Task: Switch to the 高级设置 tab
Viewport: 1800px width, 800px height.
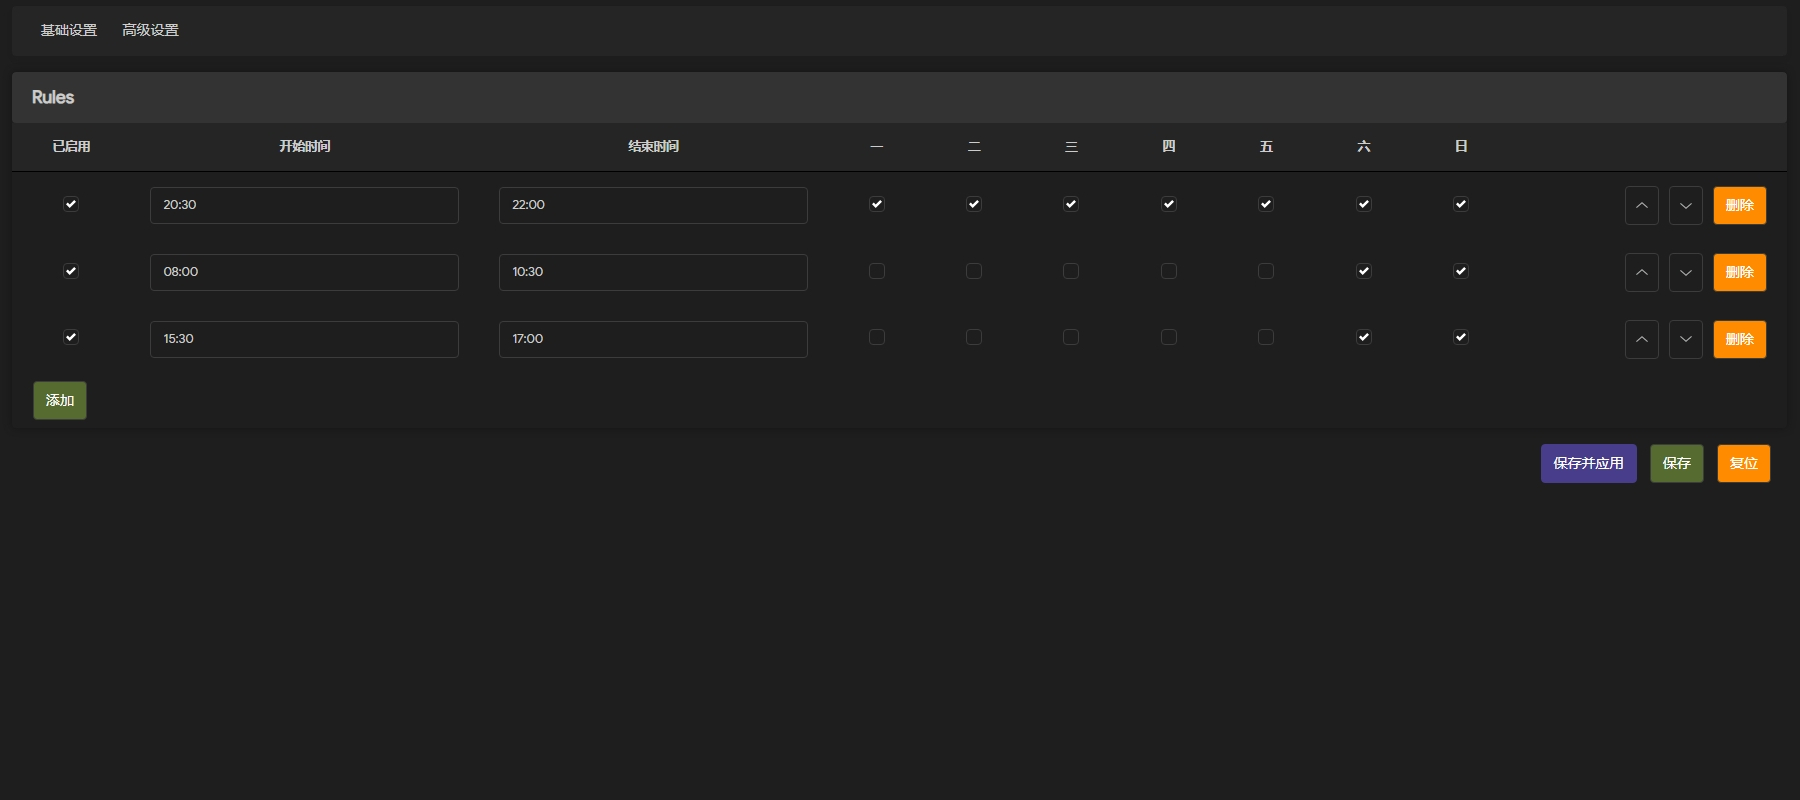Action: (150, 30)
